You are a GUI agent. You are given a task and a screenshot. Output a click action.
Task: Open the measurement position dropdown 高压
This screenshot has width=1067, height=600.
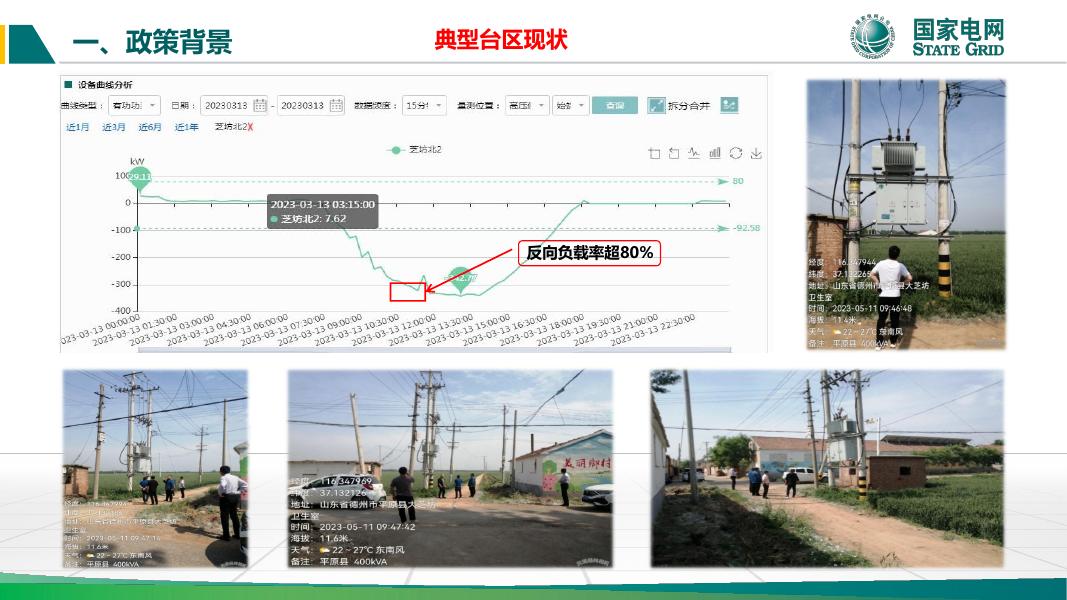[527, 105]
